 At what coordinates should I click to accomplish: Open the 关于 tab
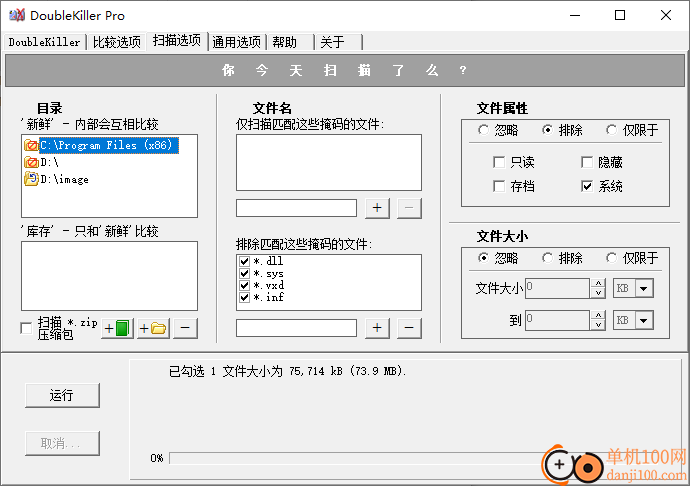339,42
